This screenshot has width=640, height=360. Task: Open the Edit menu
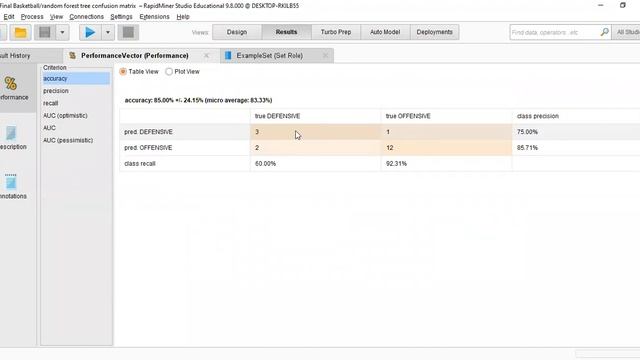[x=9, y=17]
